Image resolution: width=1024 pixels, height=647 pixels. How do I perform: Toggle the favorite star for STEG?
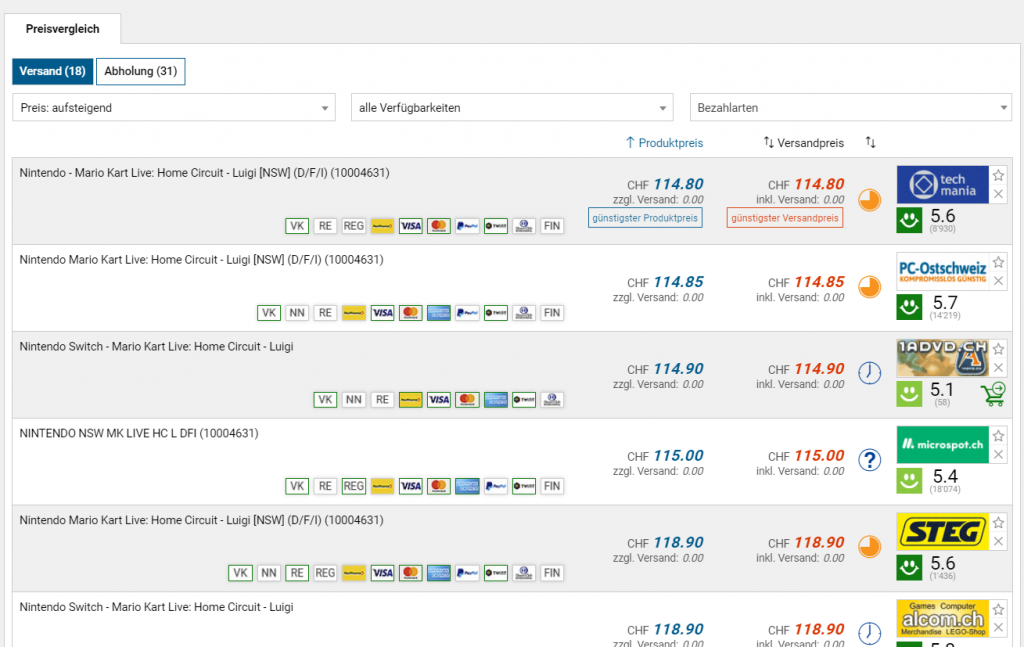pos(998,523)
